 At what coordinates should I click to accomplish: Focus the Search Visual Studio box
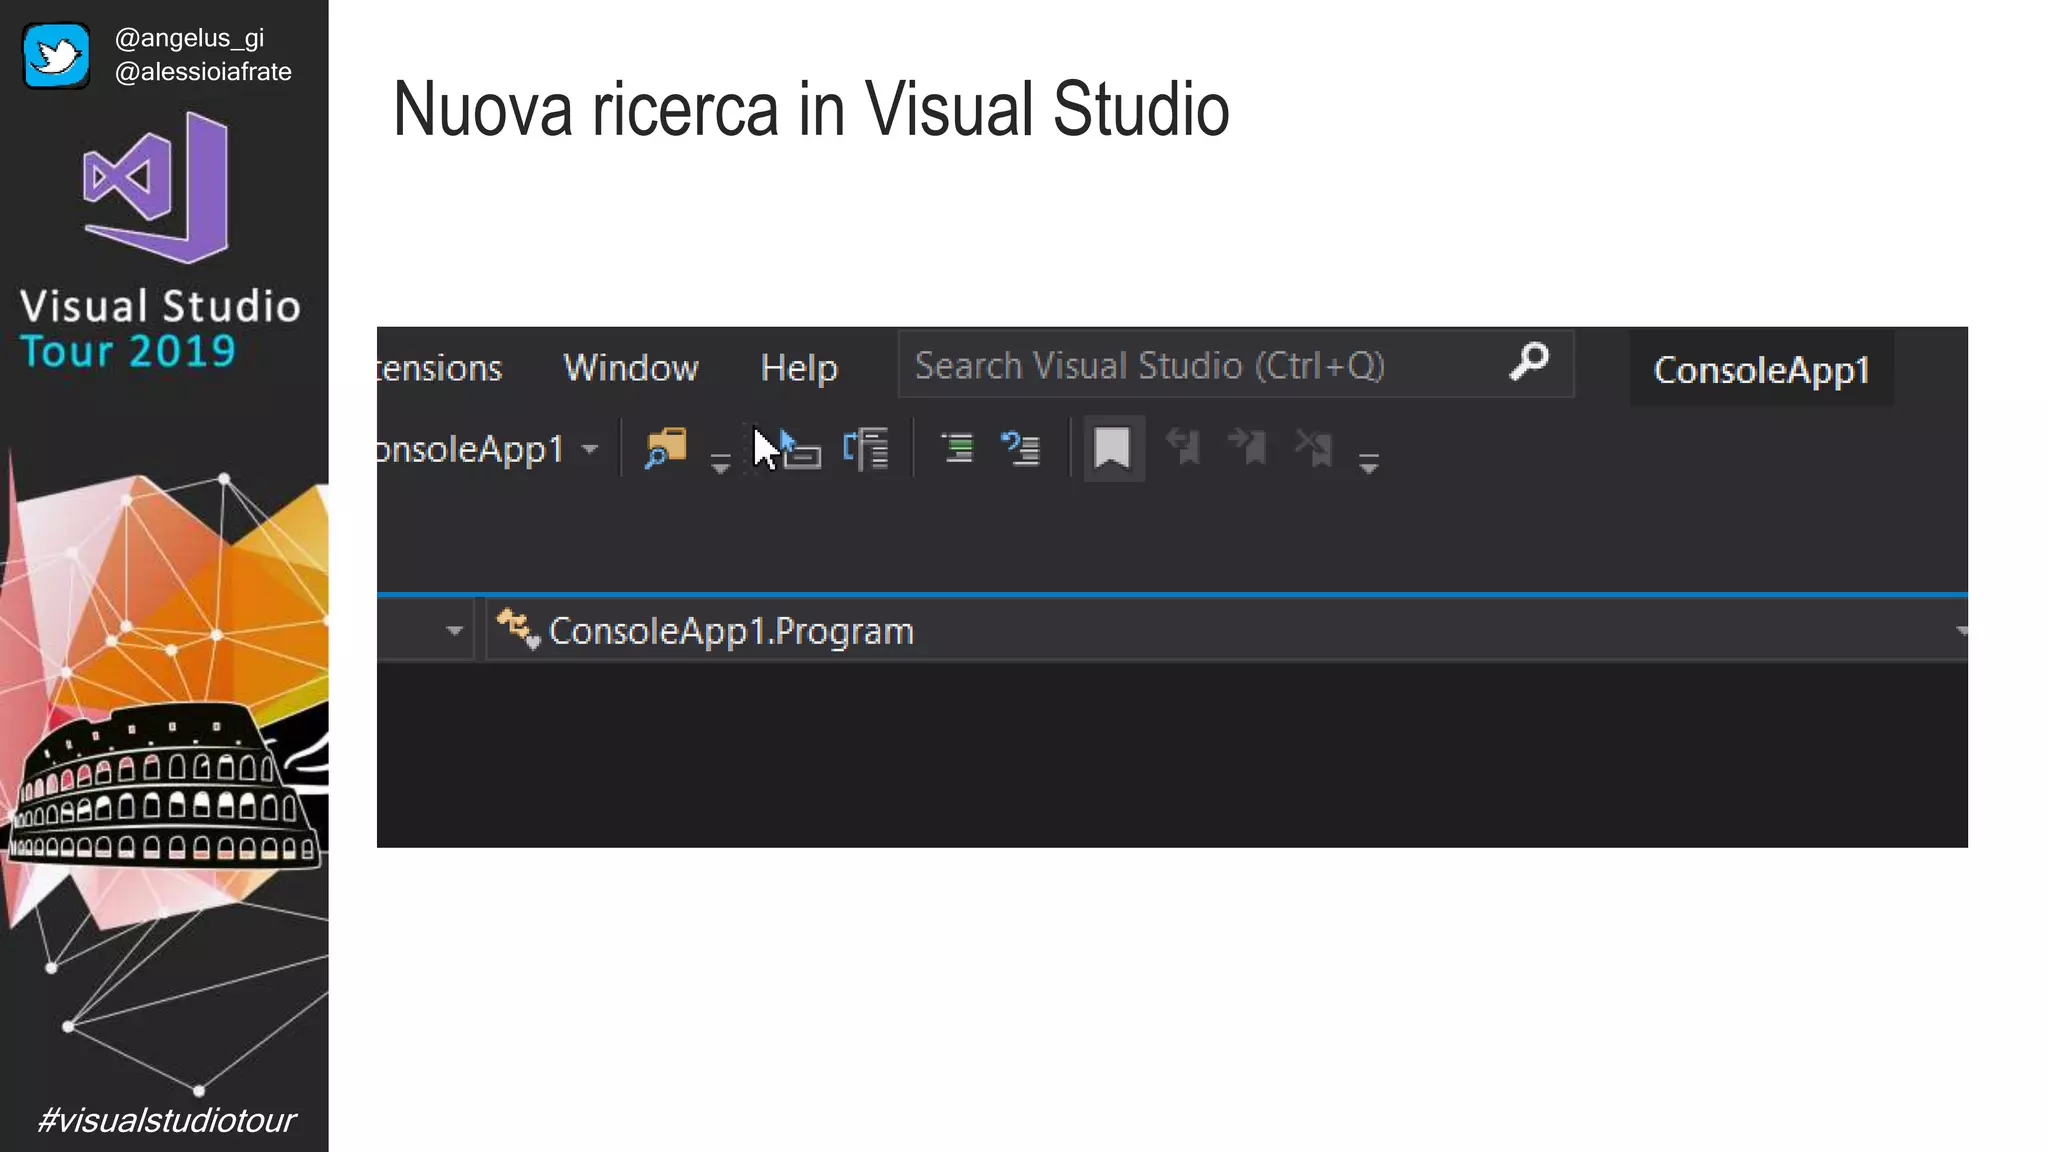pos(1236,365)
